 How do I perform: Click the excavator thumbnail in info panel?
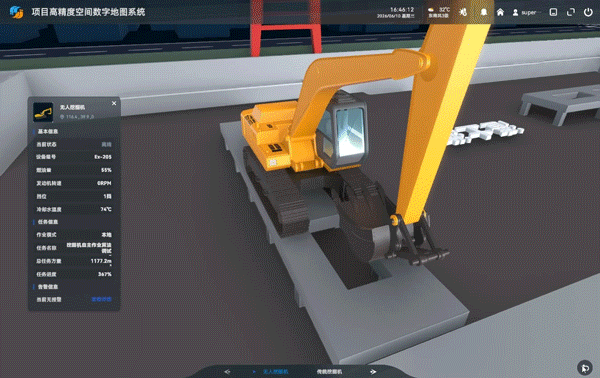(43, 112)
